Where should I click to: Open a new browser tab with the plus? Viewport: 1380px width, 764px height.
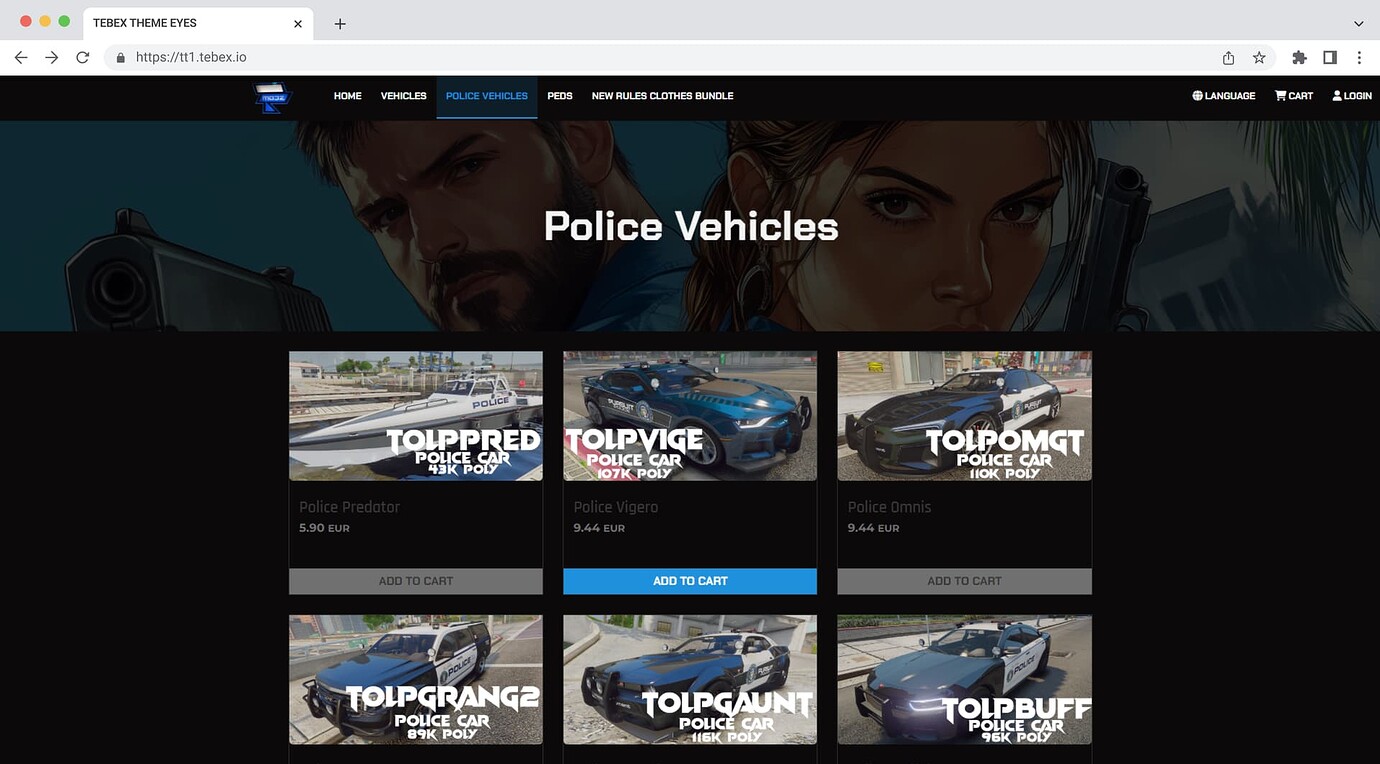tap(340, 22)
